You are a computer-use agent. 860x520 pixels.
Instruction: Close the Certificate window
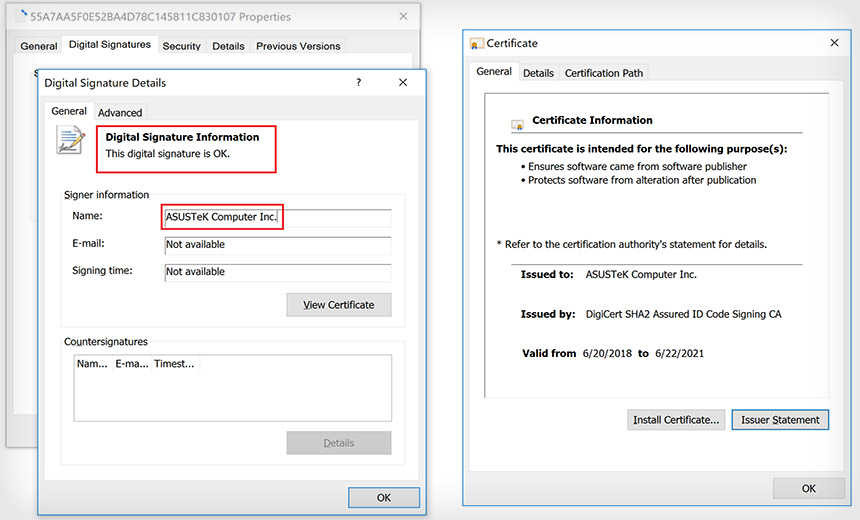point(834,43)
